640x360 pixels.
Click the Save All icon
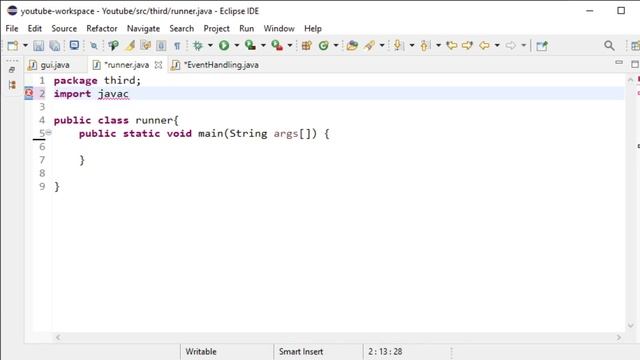55,46
